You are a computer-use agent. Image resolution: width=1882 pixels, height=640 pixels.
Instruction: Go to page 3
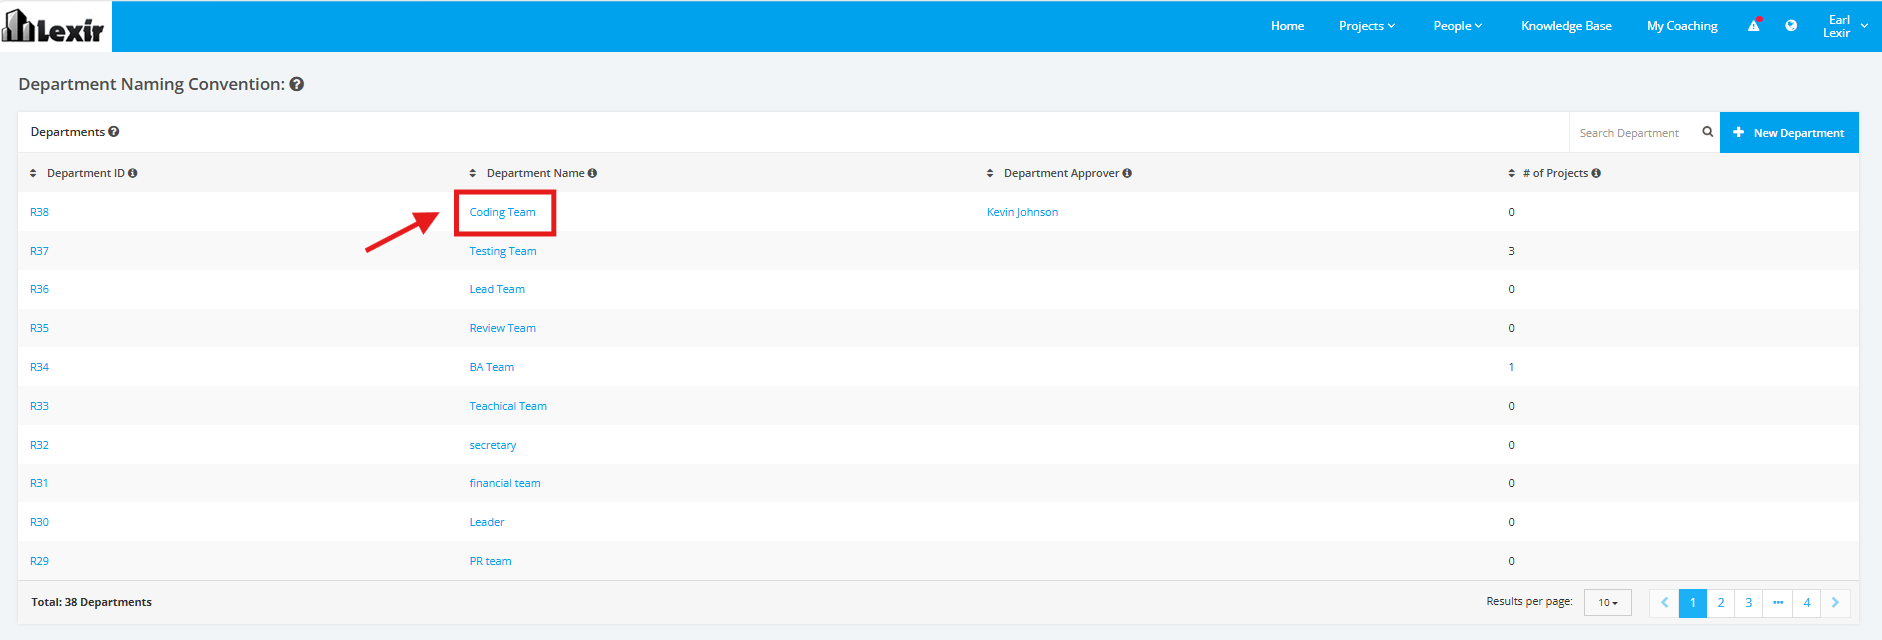point(1749,603)
